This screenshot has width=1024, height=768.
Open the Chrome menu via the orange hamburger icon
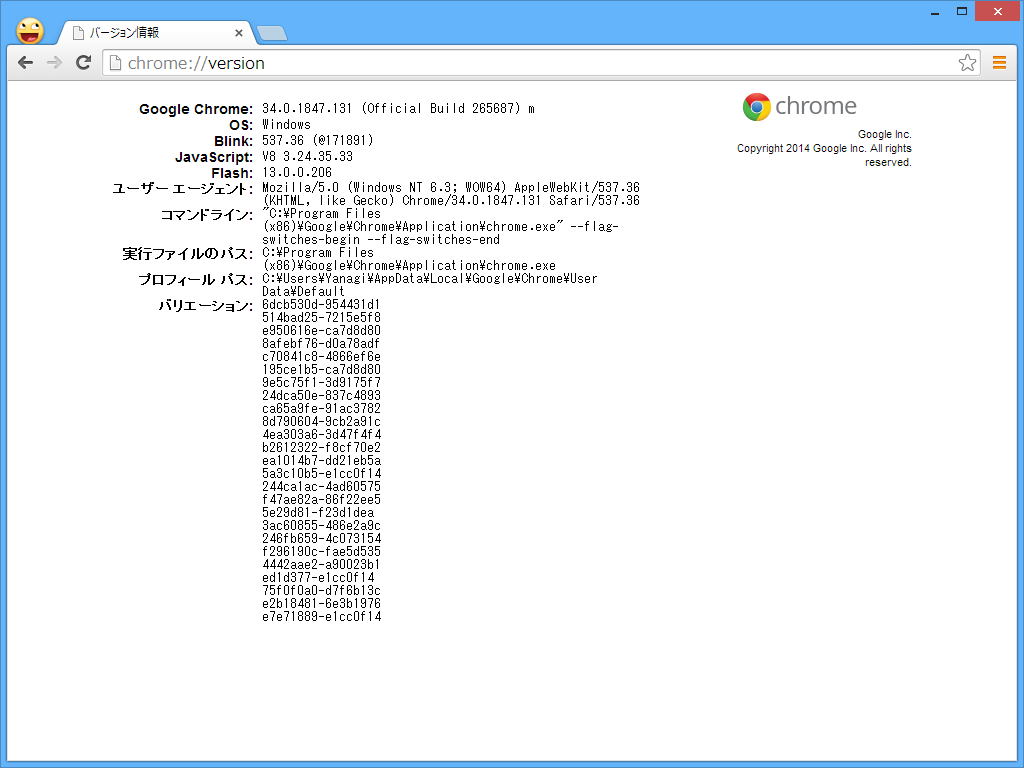pos(999,62)
